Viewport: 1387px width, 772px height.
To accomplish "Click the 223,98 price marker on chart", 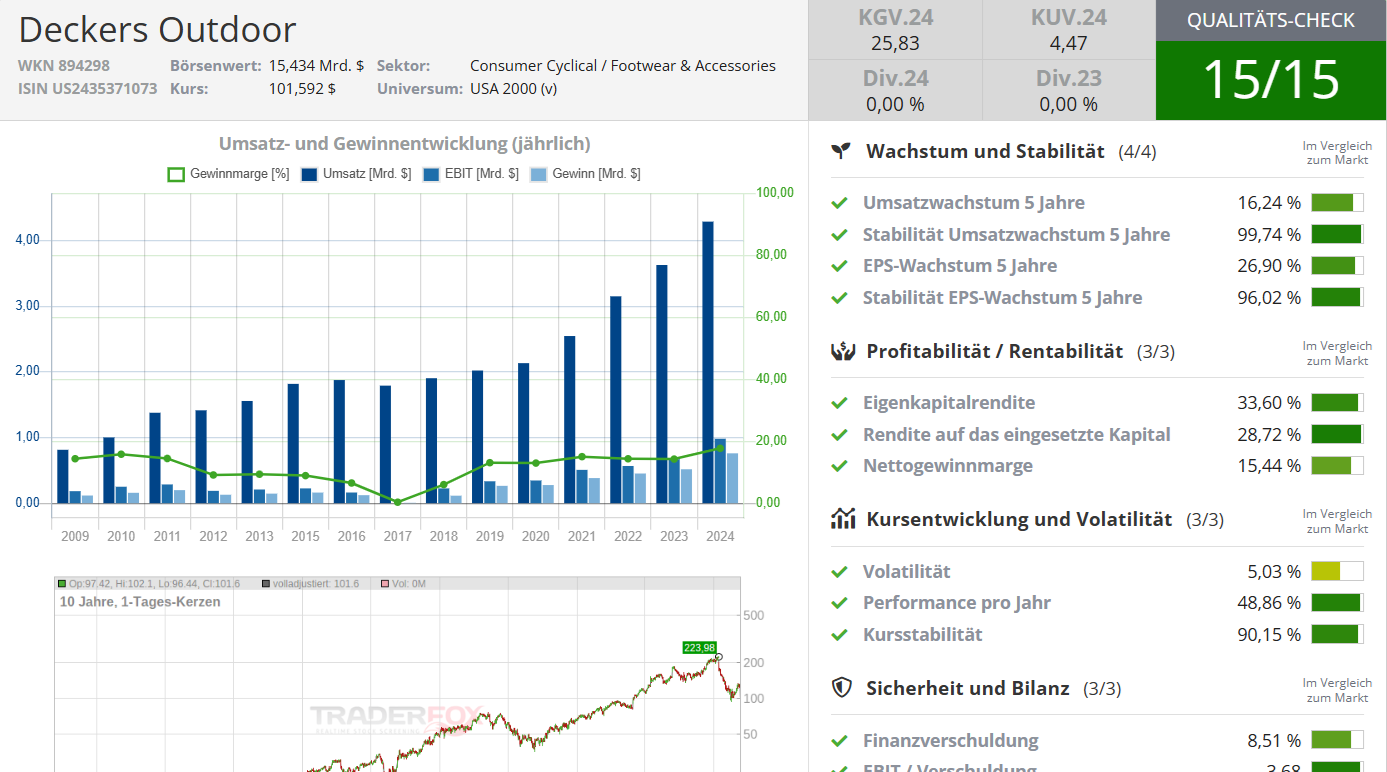I will pos(699,647).
